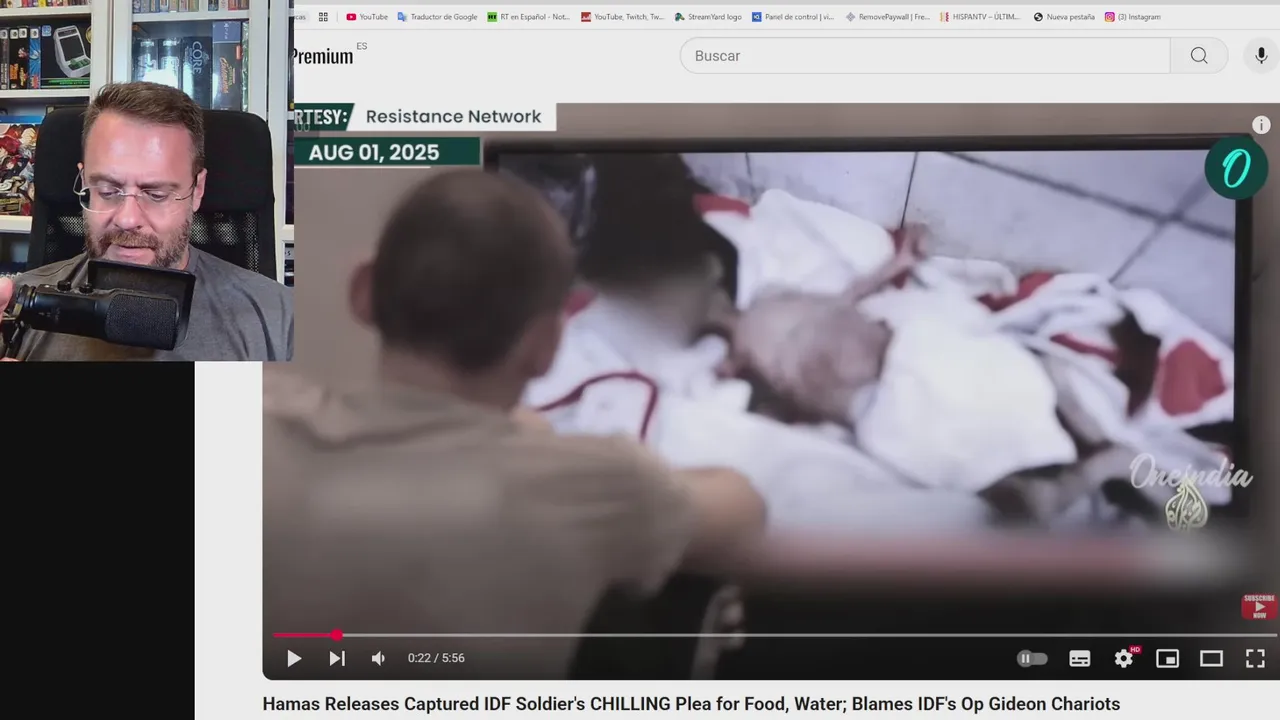The image size is (1280, 720).
Task: Click the 0:22 / 5:56 time display
Action: [x=436, y=658]
